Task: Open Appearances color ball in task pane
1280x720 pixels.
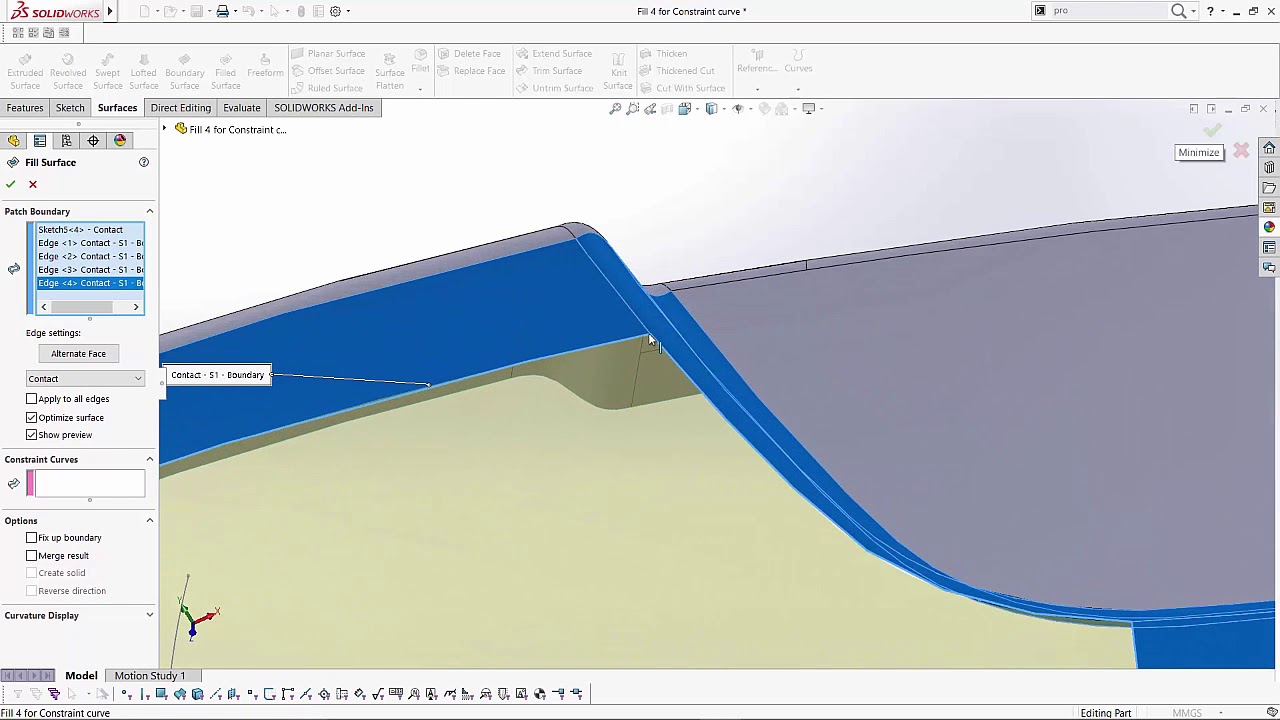Action: point(1269,228)
